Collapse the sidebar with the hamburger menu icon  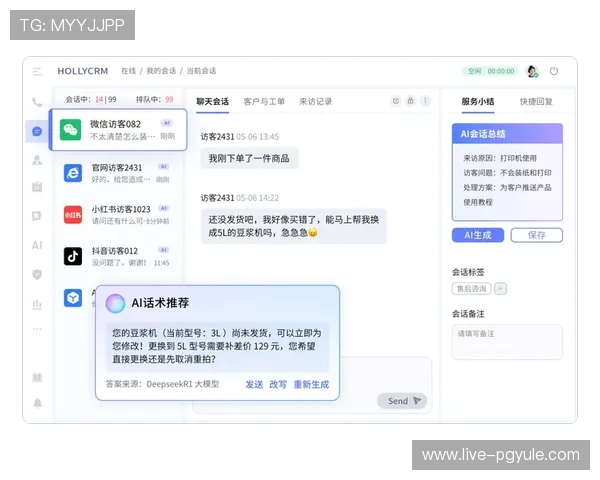37,72
